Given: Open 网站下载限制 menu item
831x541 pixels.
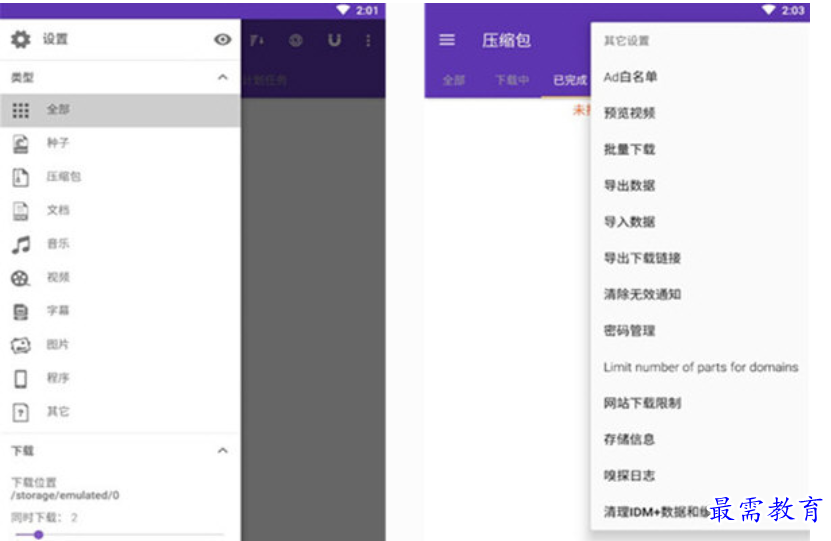Looking at the screenshot, I should 642,403.
